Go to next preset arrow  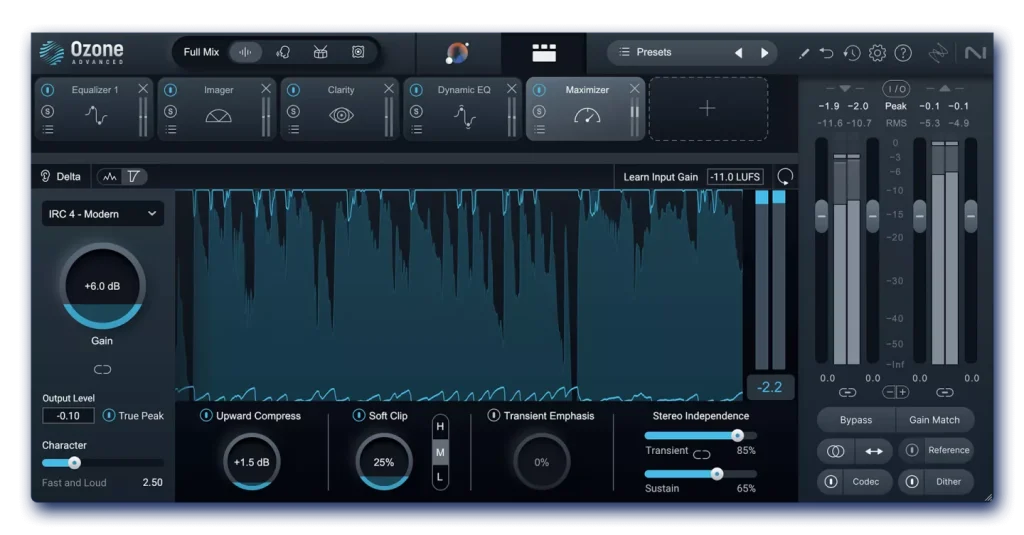click(x=765, y=53)
